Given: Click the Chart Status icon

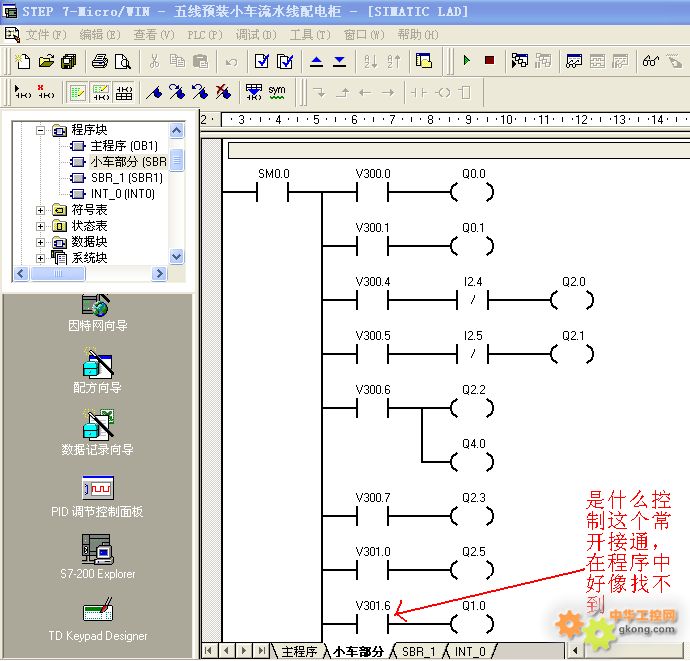Looking at the screenshot, I should [x=574, y=61].
